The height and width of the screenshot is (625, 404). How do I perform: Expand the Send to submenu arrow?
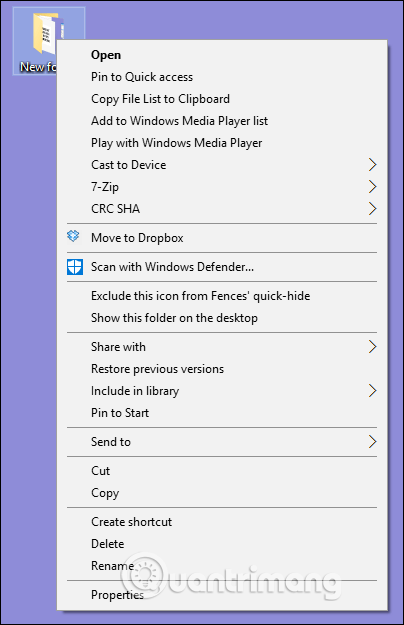372,442
